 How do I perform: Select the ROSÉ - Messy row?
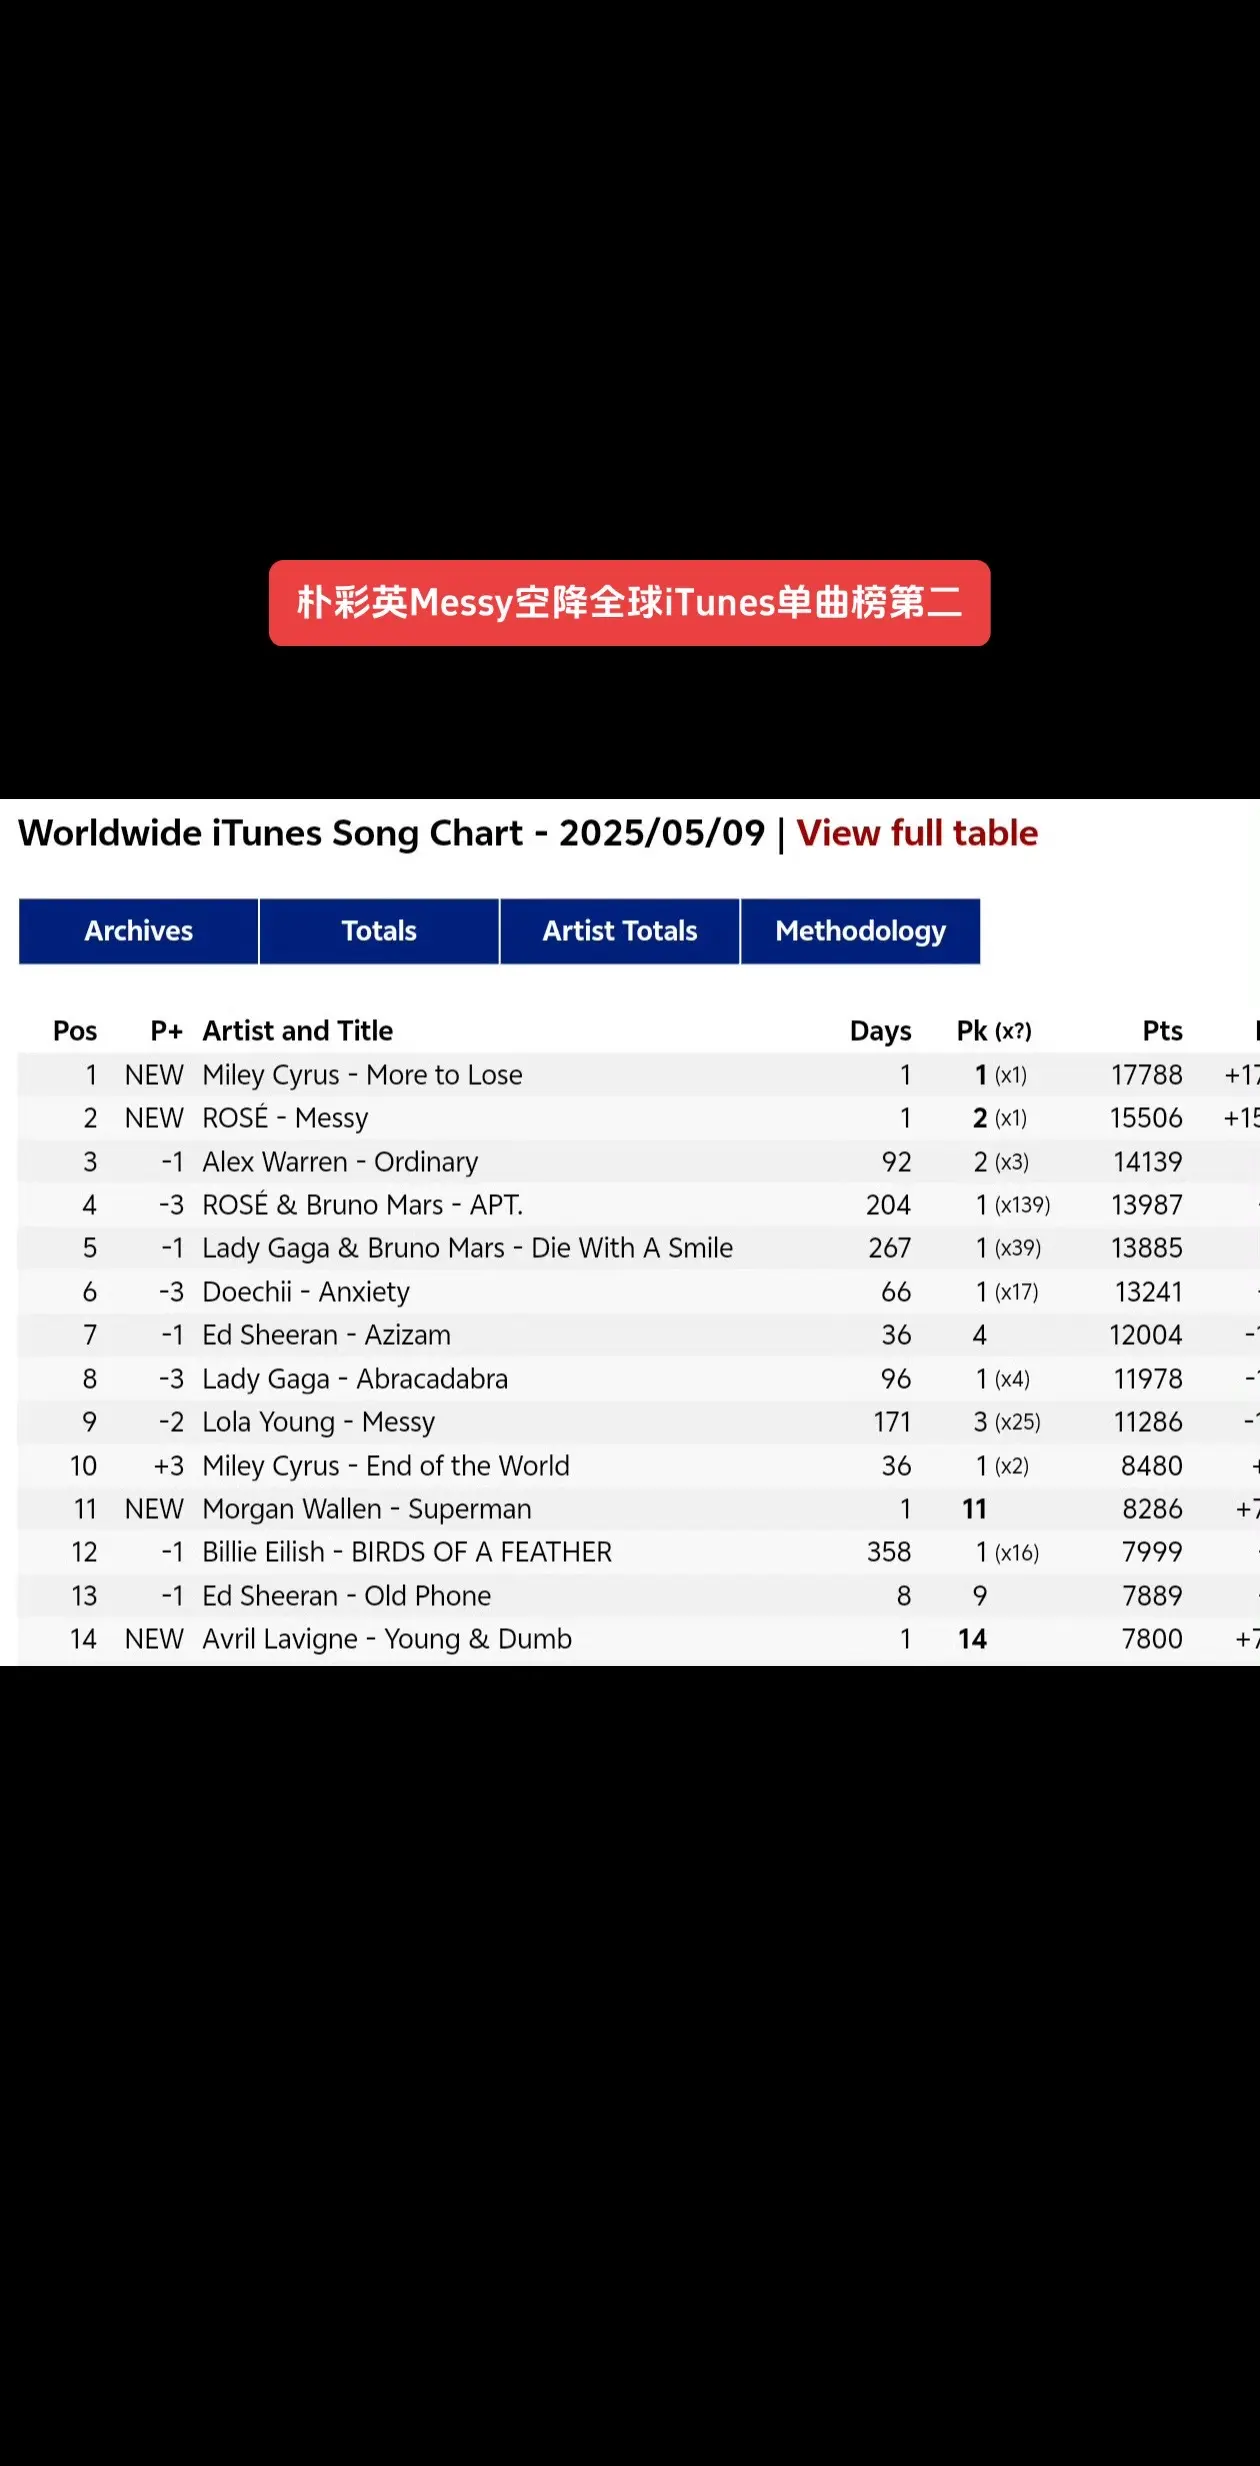pos(639,1118)
